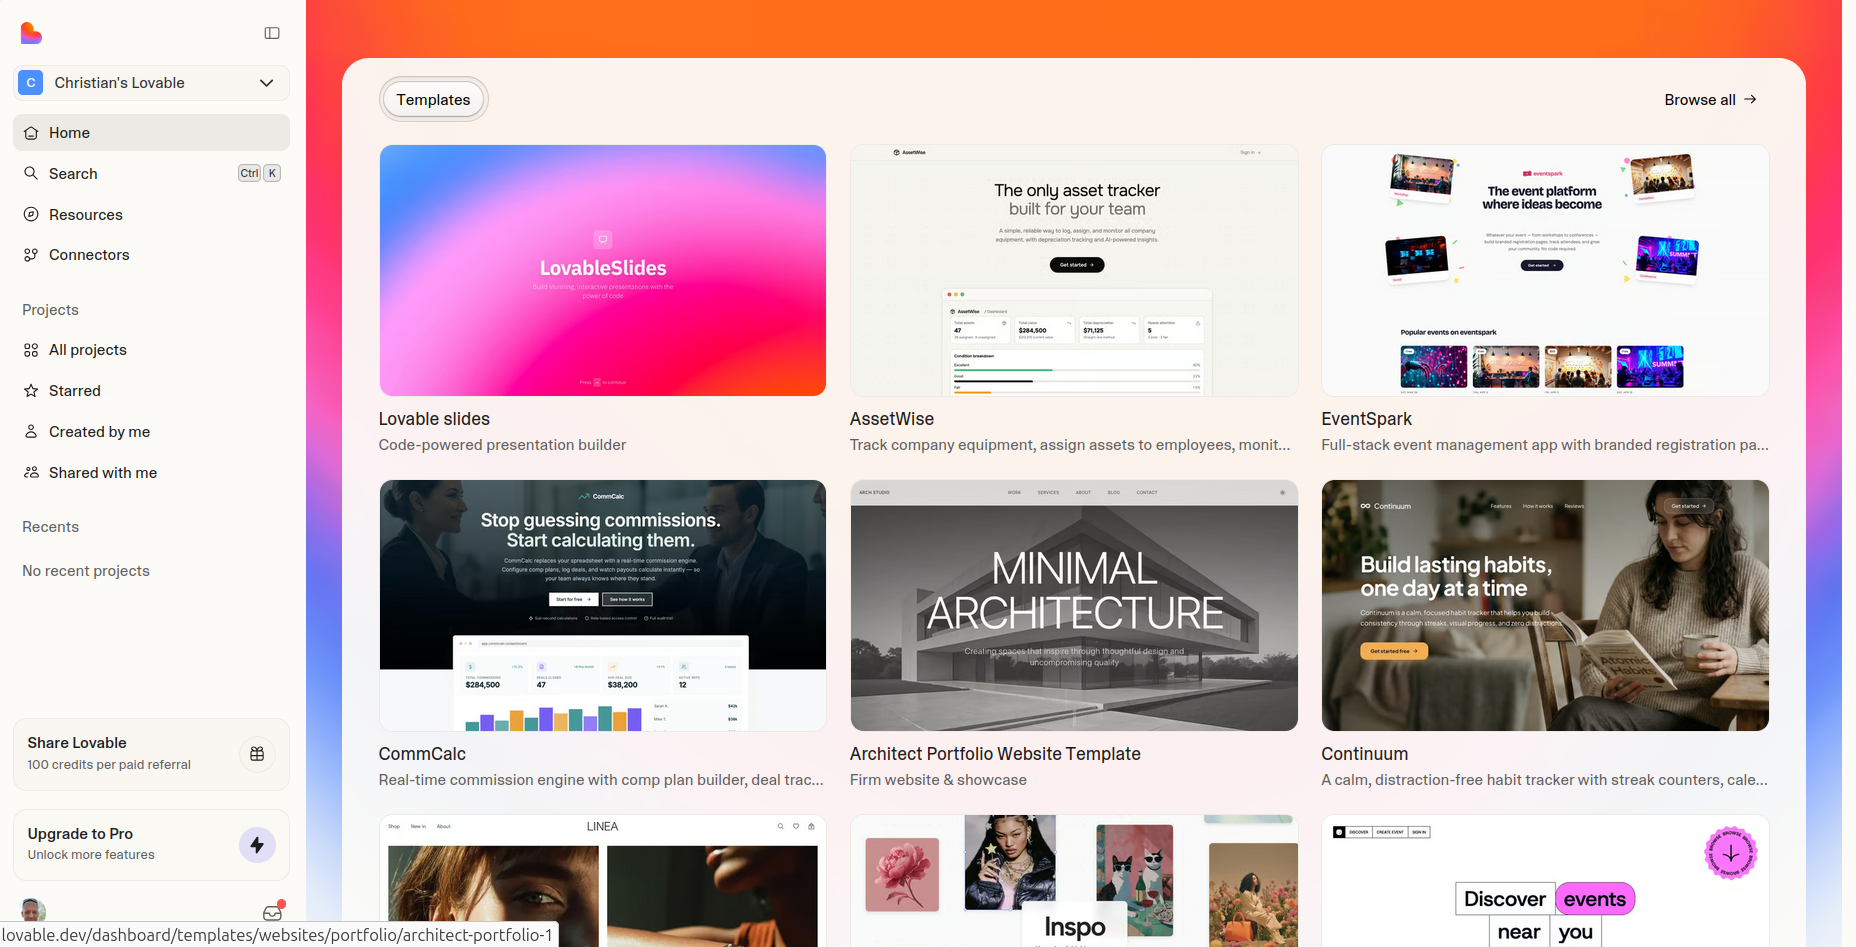Open AssetWise template thumbnail
This screenshot has height=947, width=1856.
1074,270
